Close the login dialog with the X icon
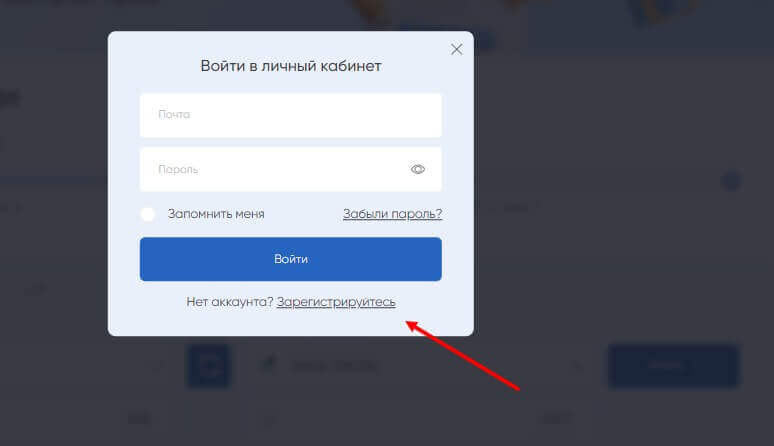 (457, 49)
